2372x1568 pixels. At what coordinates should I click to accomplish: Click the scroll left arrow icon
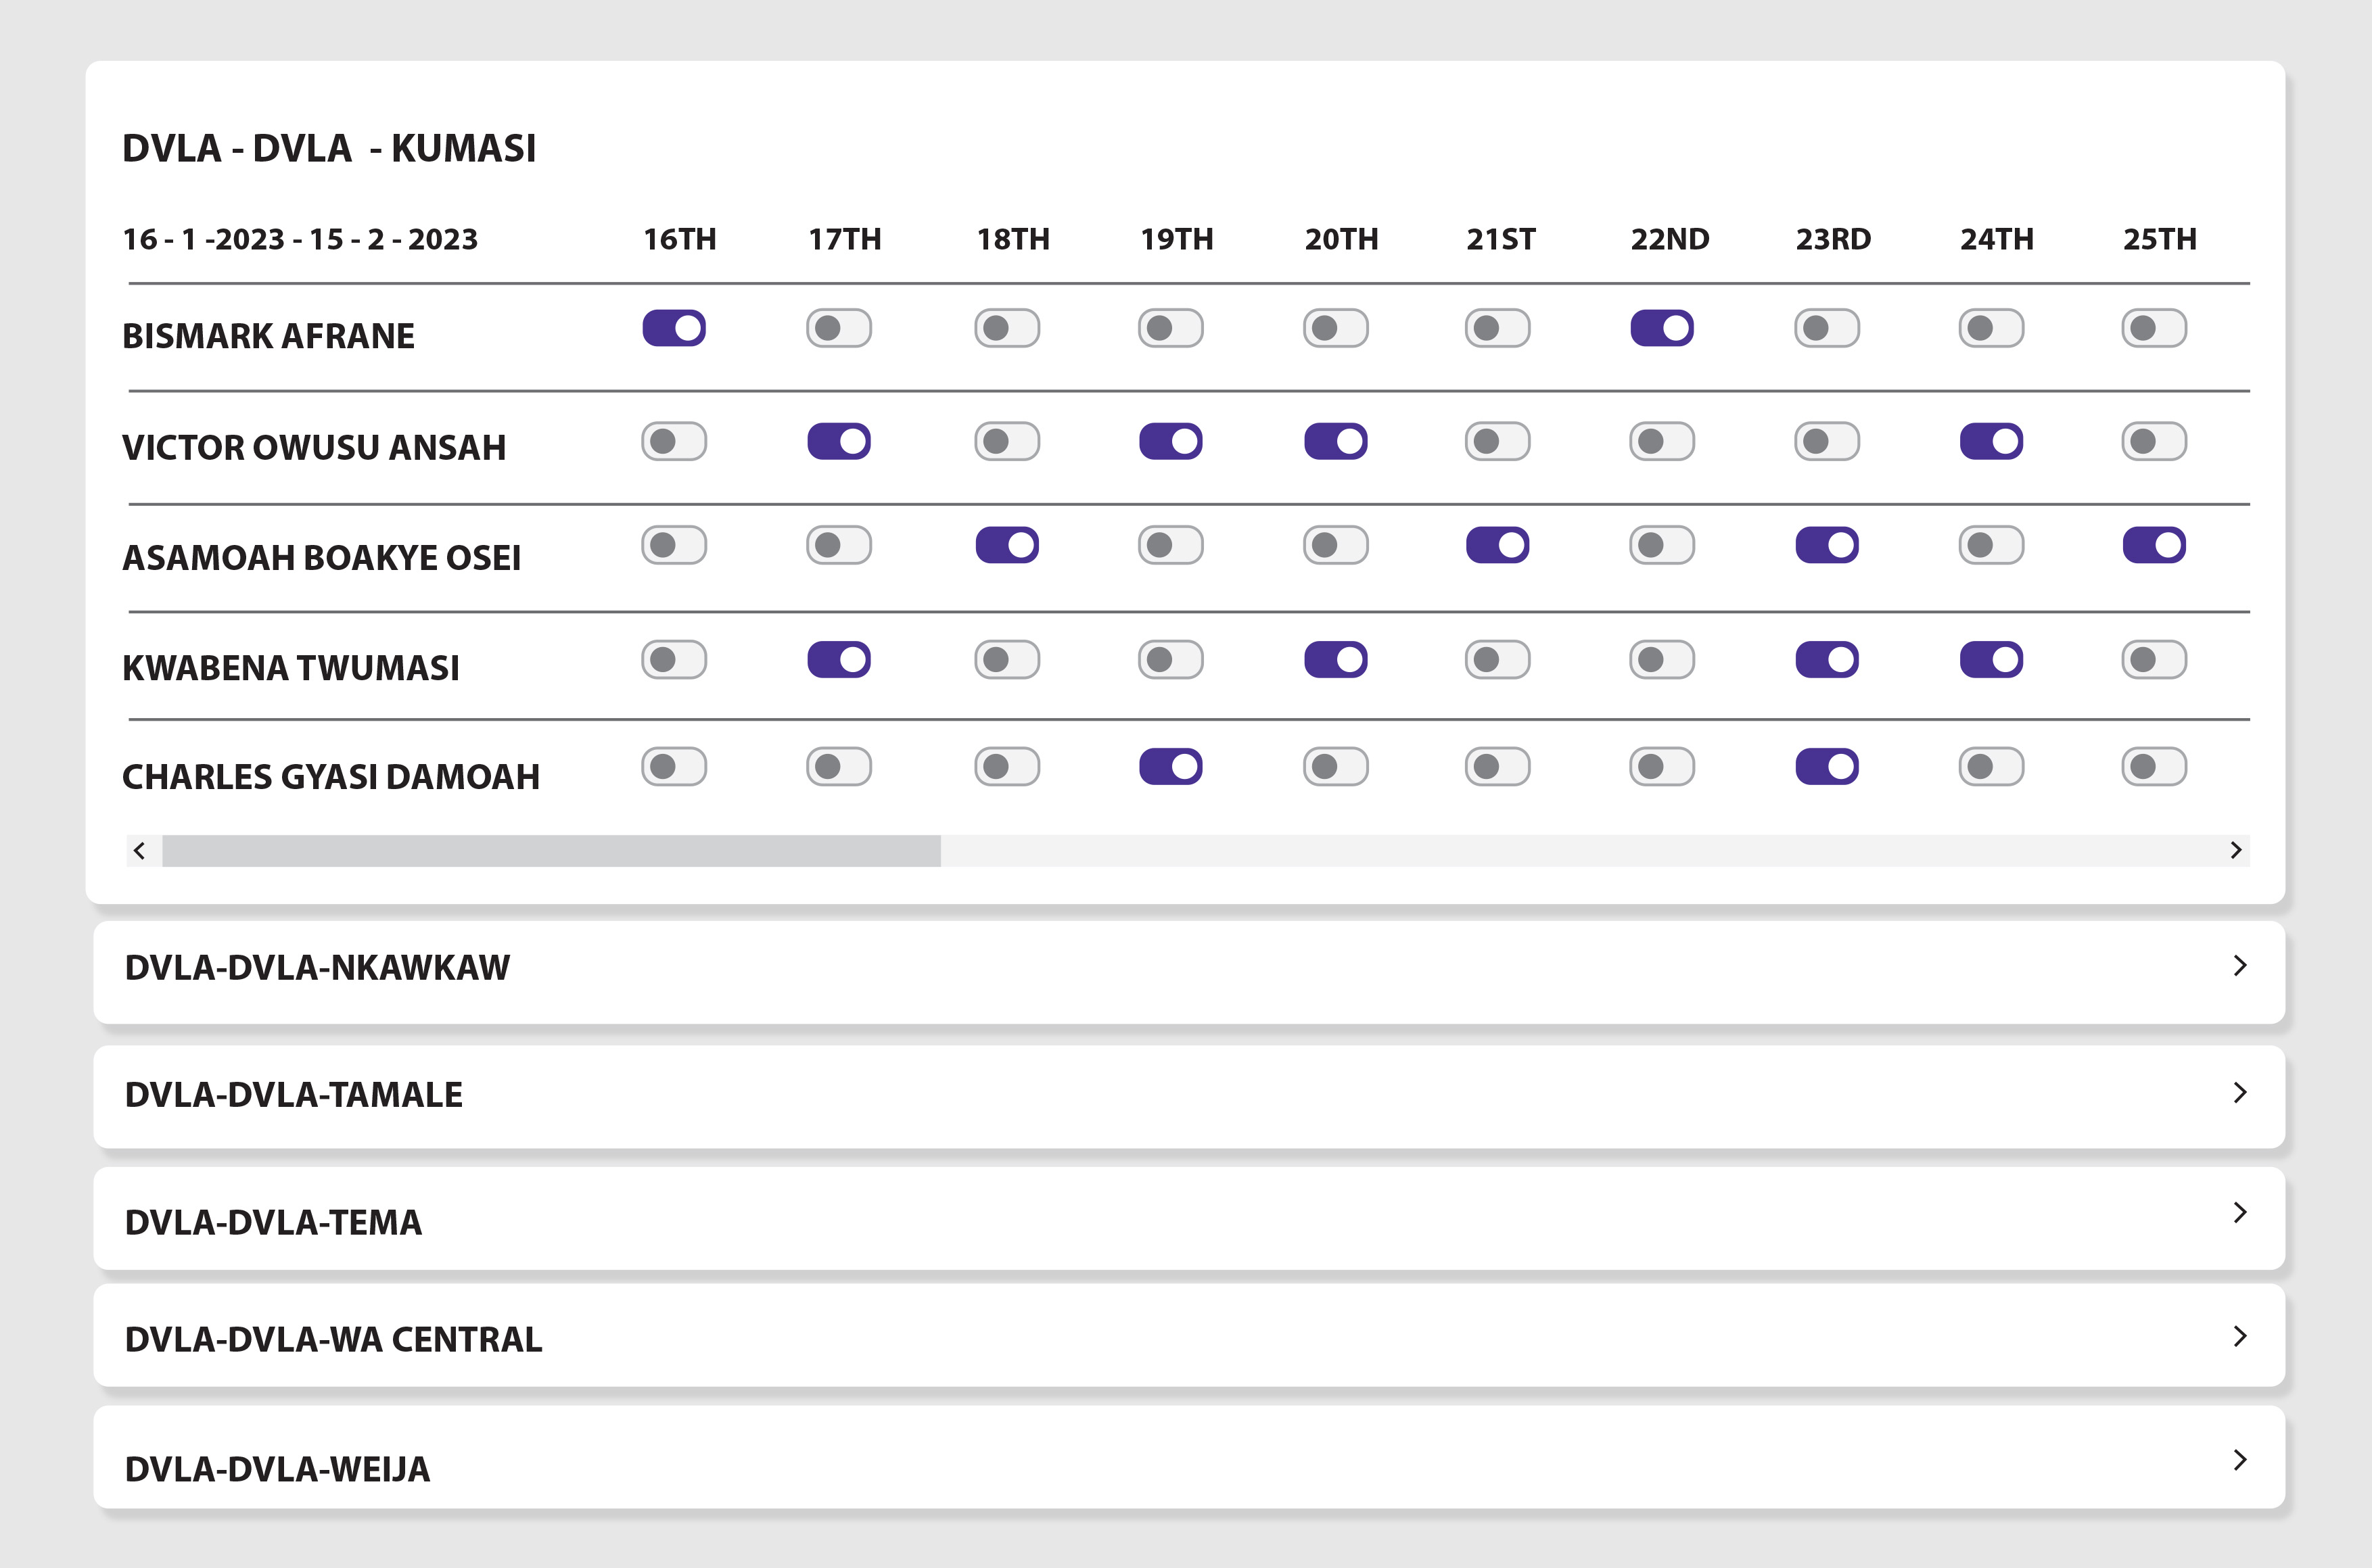click(x=140, y=850)
